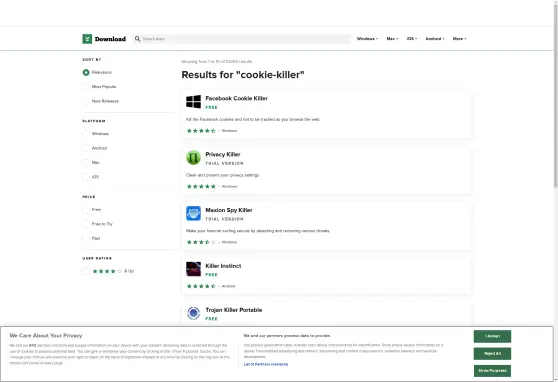Open the Maxion Spy Killer blue icon
Viewport: 558px width, 382px height.
click(x=193, y=214)
